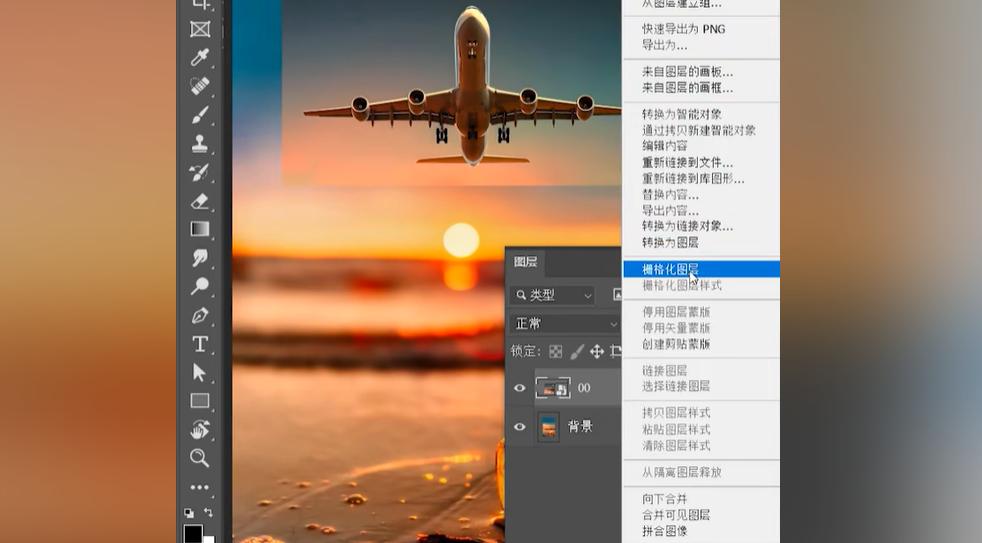Open the 正常 blend mode dropdown
Image resolution: width=982 pixels, height=543 pixels.
point(566,324)
